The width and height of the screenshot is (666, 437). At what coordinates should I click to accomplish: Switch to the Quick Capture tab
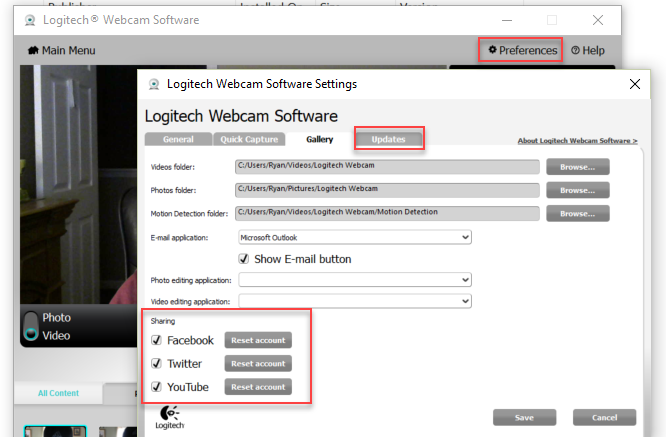tap(249, 139)
